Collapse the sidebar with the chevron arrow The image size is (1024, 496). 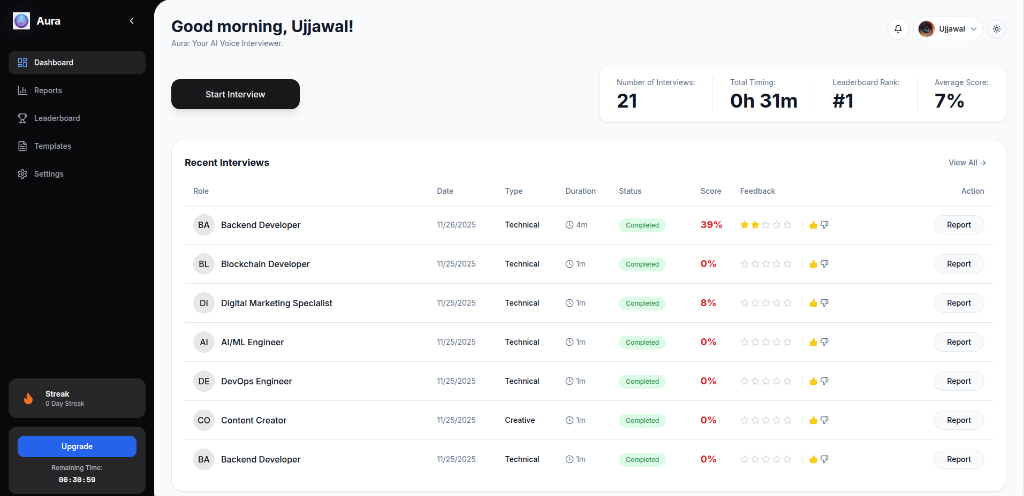coord(132,21)
